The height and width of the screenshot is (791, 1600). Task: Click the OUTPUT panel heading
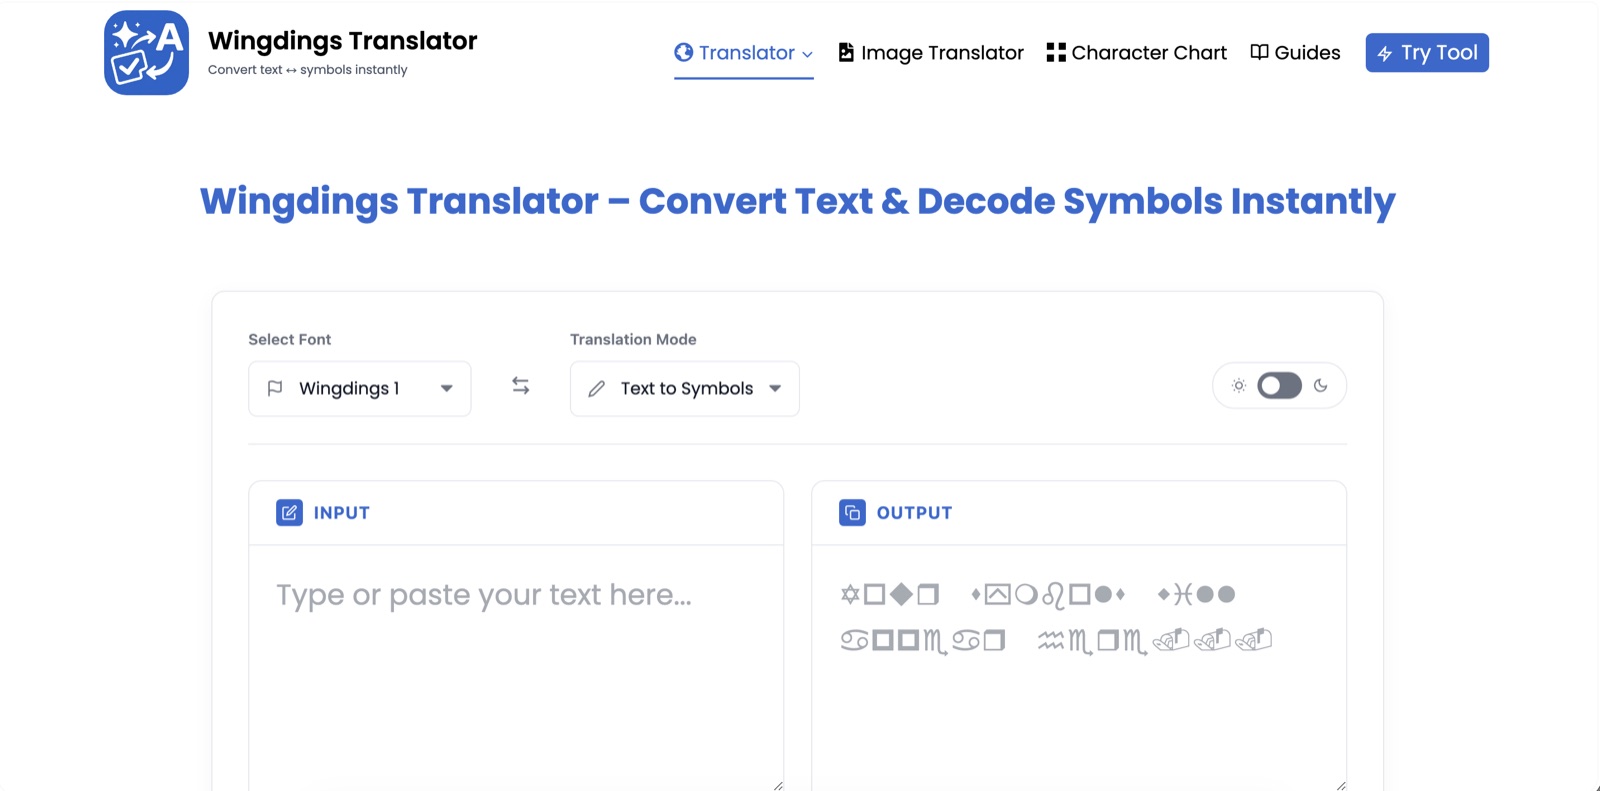pos(915,513)
